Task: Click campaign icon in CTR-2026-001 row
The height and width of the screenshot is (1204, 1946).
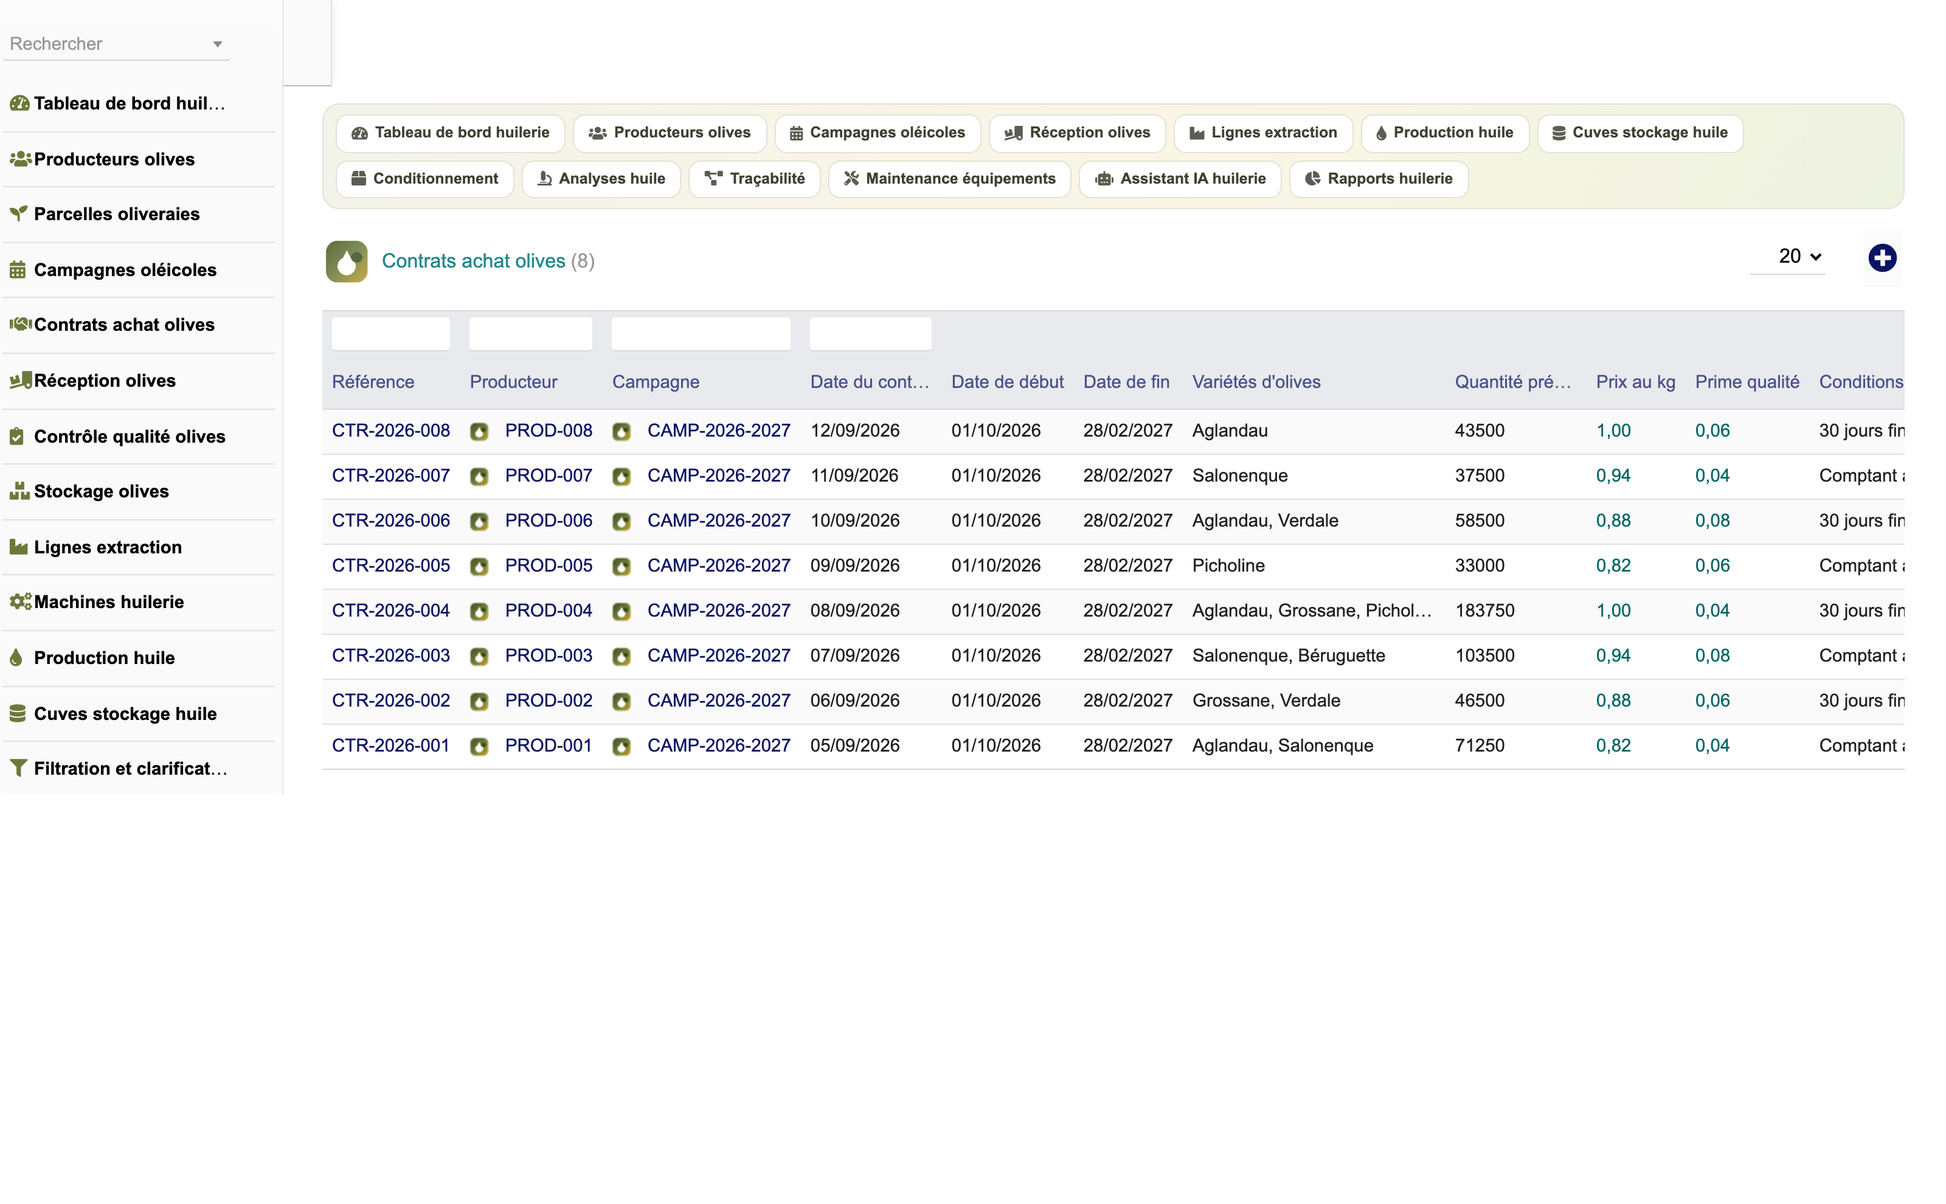Action: coord(621,746)
